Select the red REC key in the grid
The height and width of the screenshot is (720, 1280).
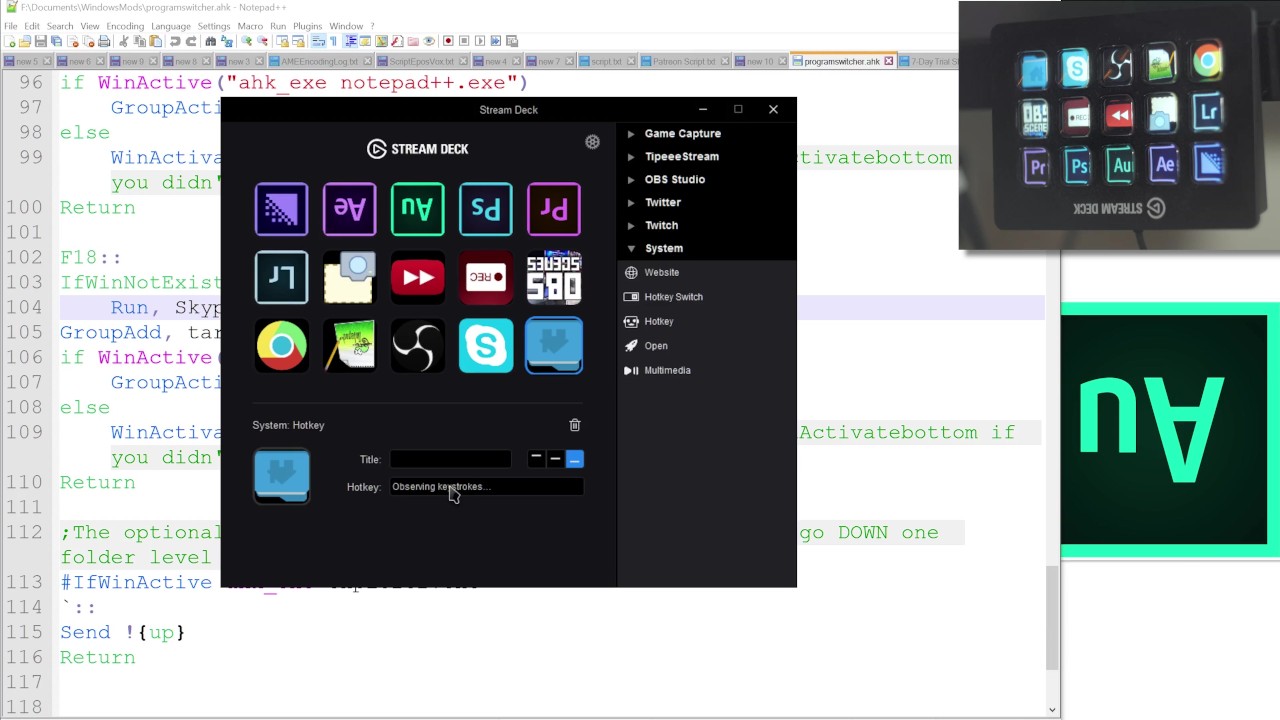(485, 277)
